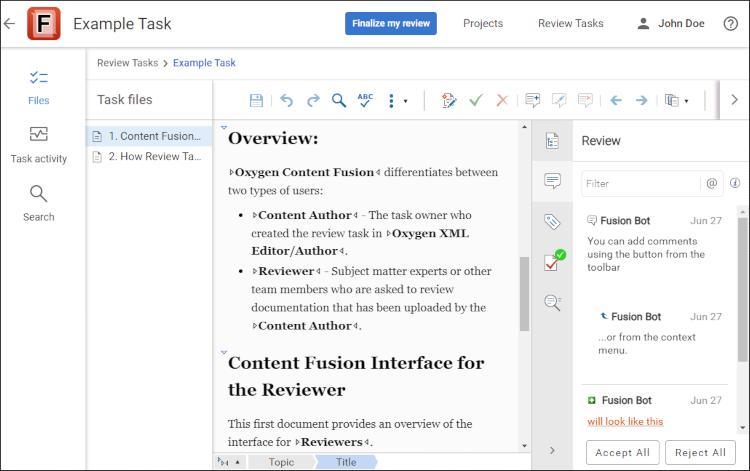Click the Topic breadcrumb element

pyautogui.click(x=281, y=462)
